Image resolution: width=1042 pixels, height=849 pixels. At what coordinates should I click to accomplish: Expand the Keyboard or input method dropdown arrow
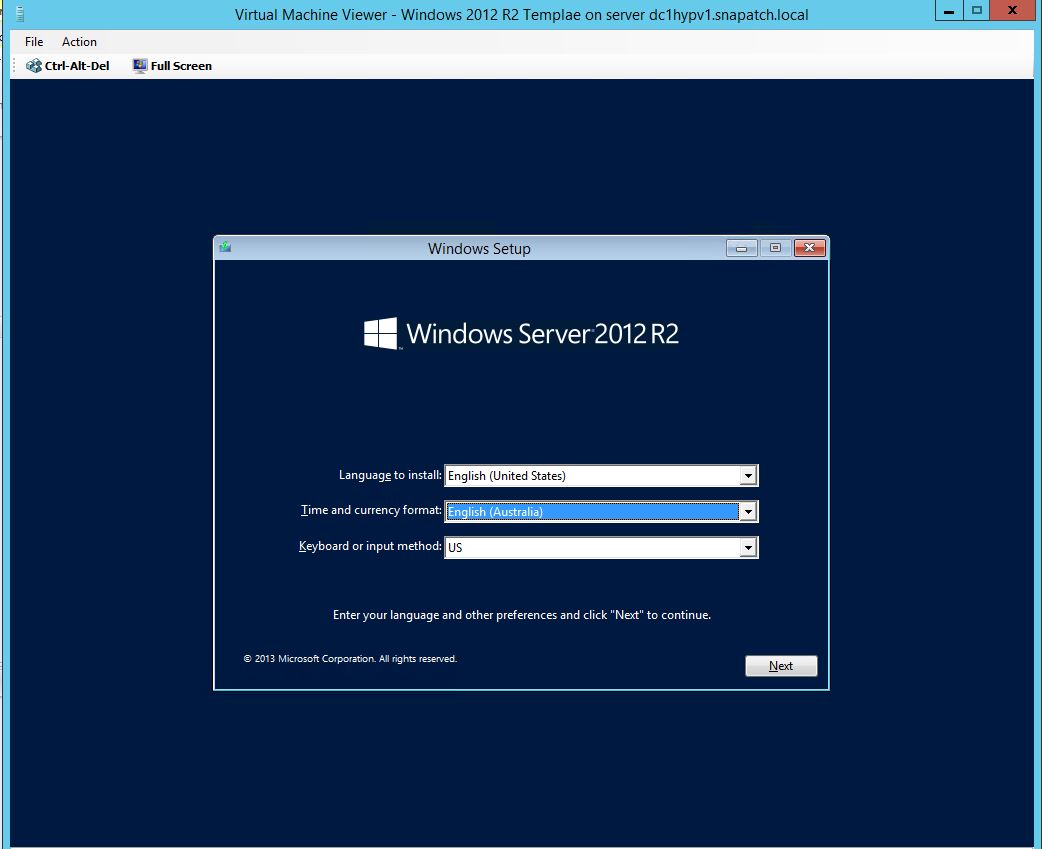click(748, 547)
